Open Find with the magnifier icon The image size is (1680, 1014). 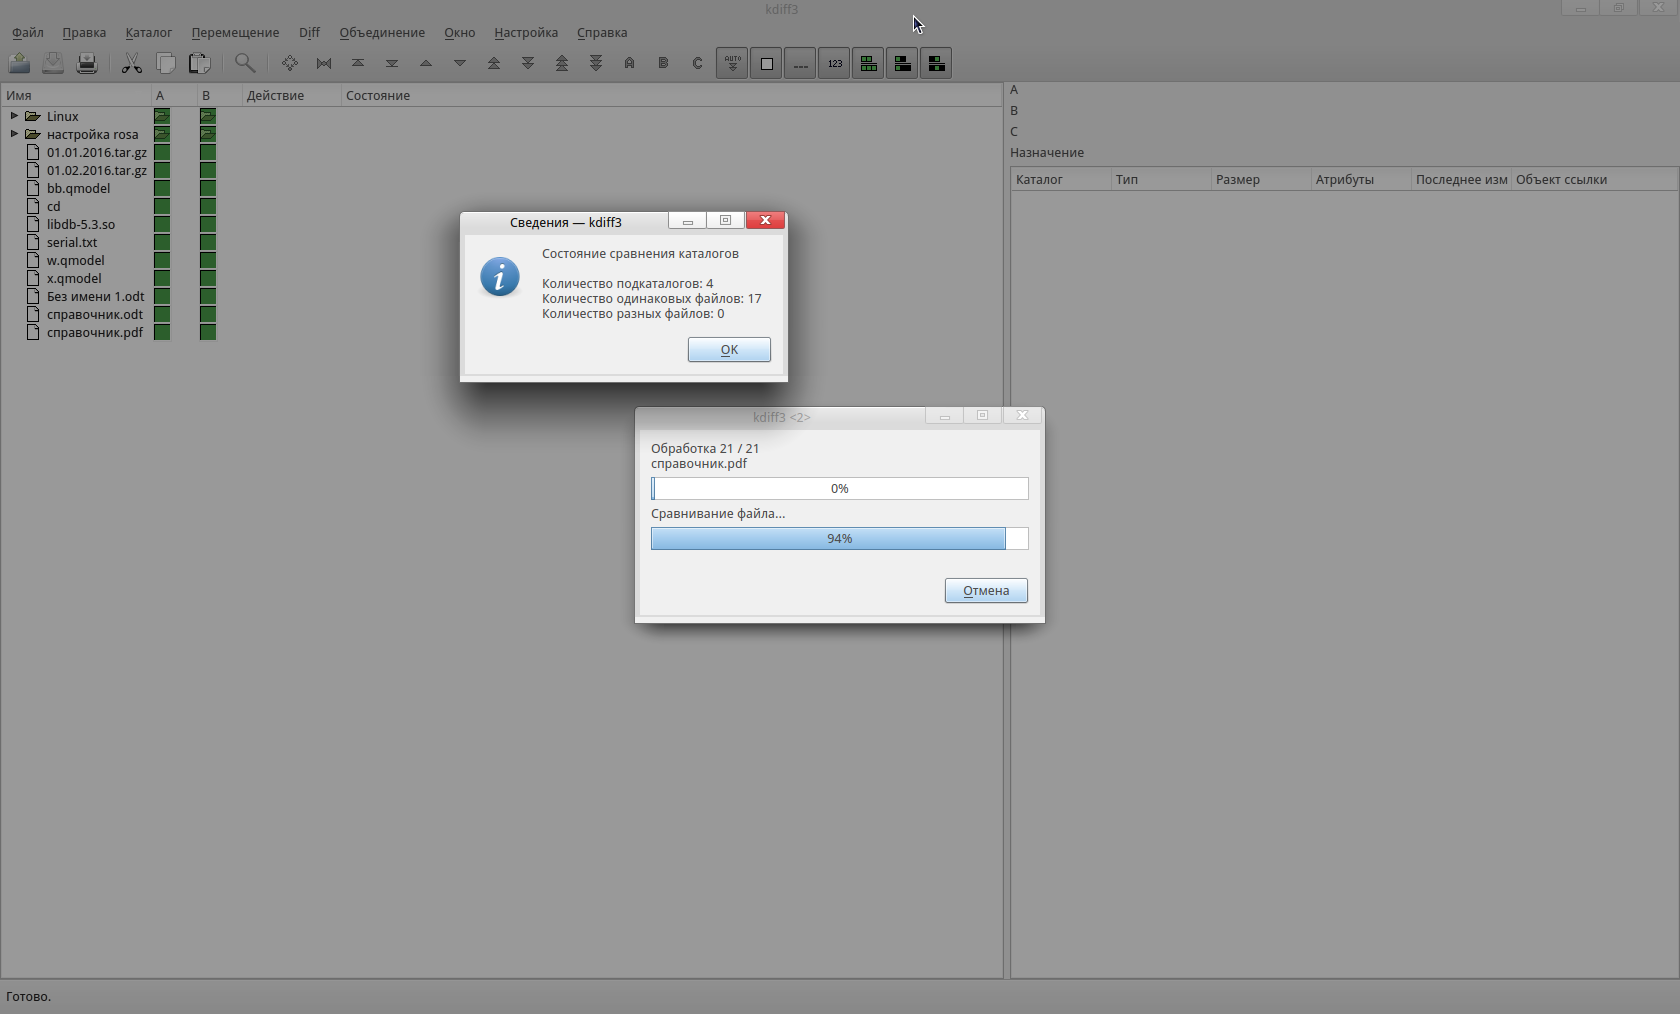point(244,63)
